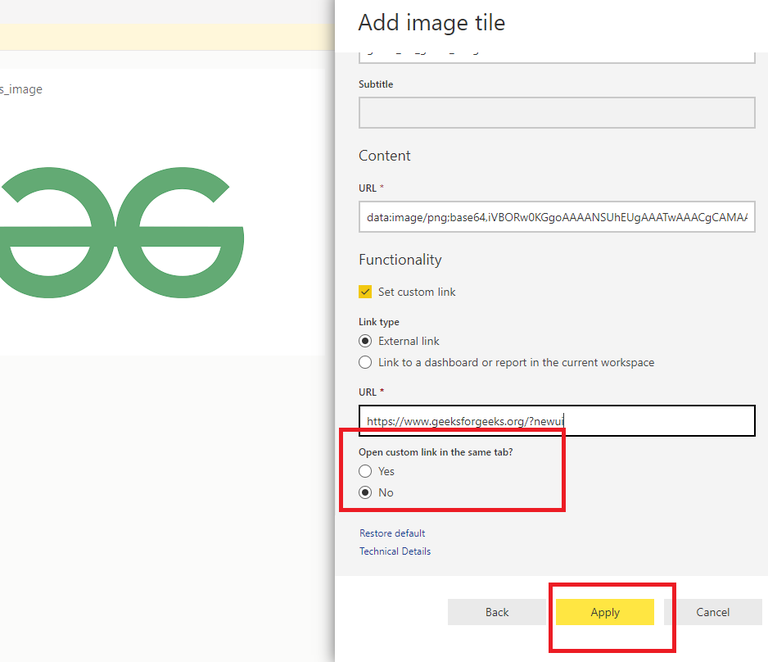Cancel adding the image tile
Screen dimensions: 768x662
(x=713, y=612)
